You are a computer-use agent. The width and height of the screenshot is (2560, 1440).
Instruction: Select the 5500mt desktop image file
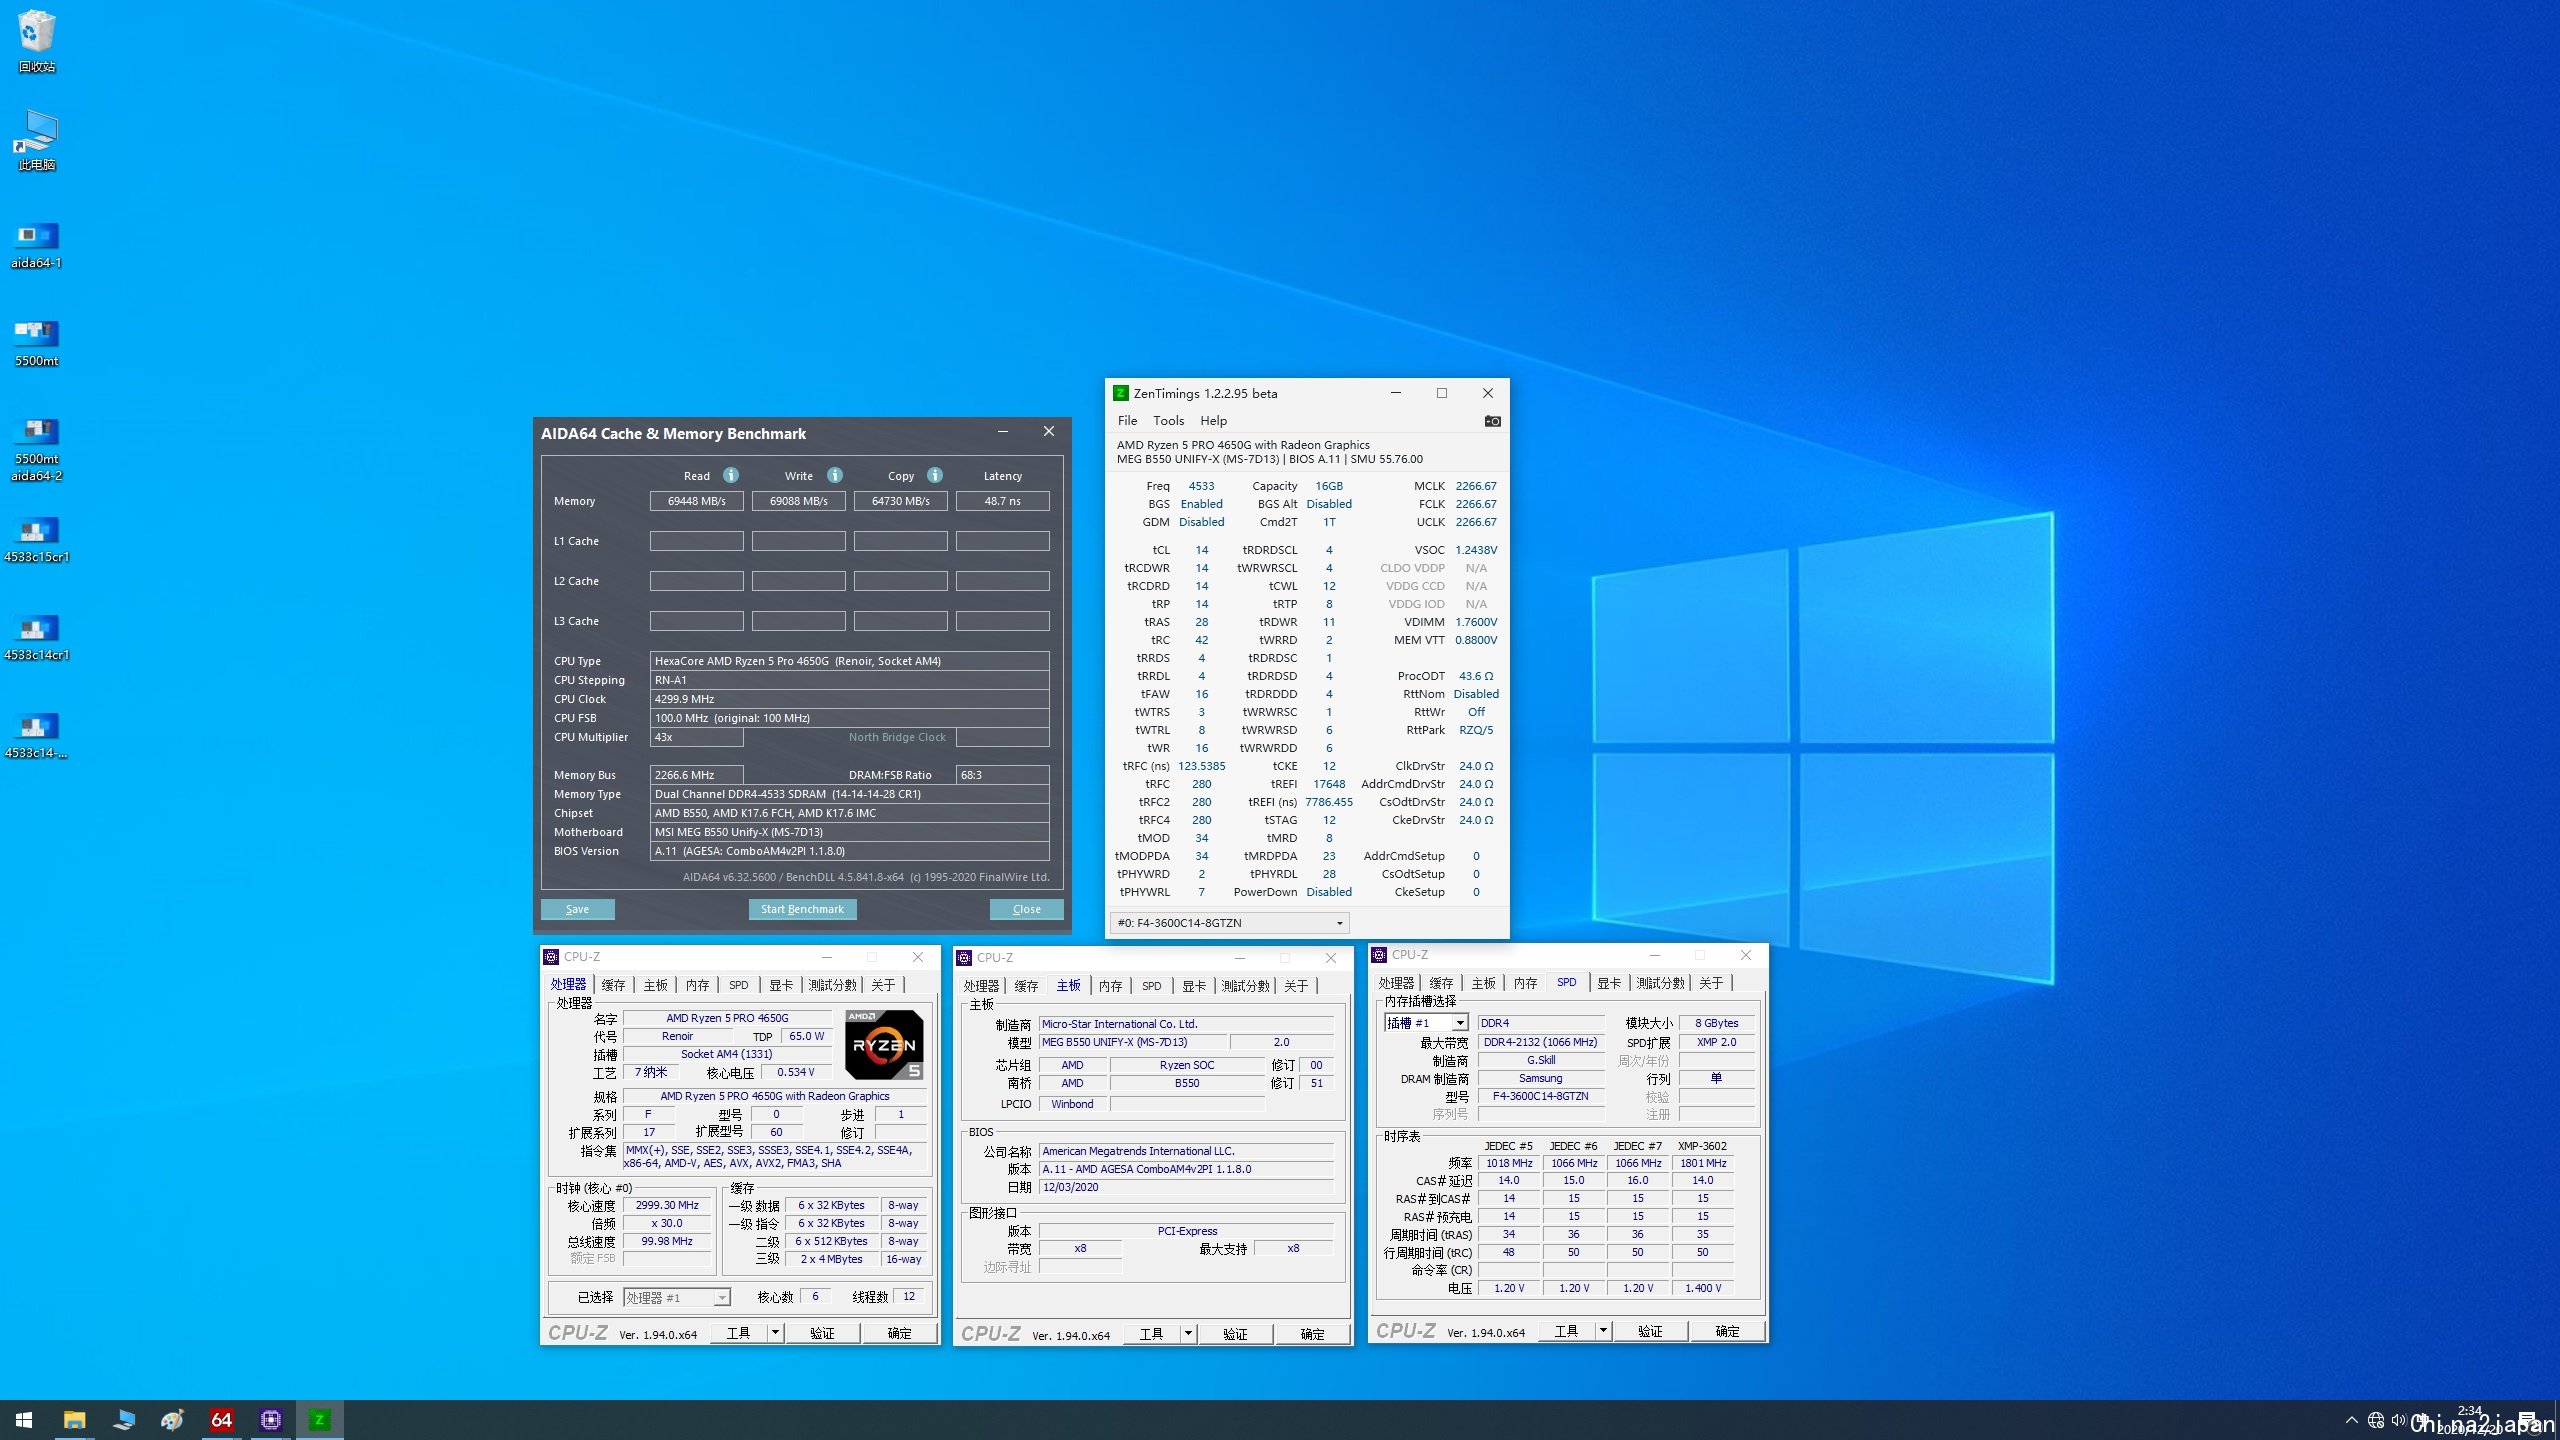pyautogui.click(x=37, y=344)
